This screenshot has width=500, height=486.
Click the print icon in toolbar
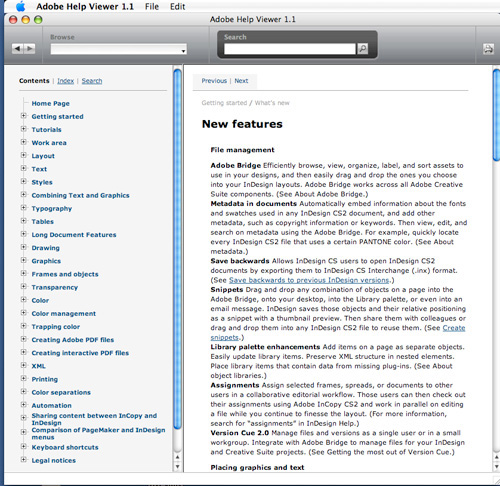tap(488, 49)
